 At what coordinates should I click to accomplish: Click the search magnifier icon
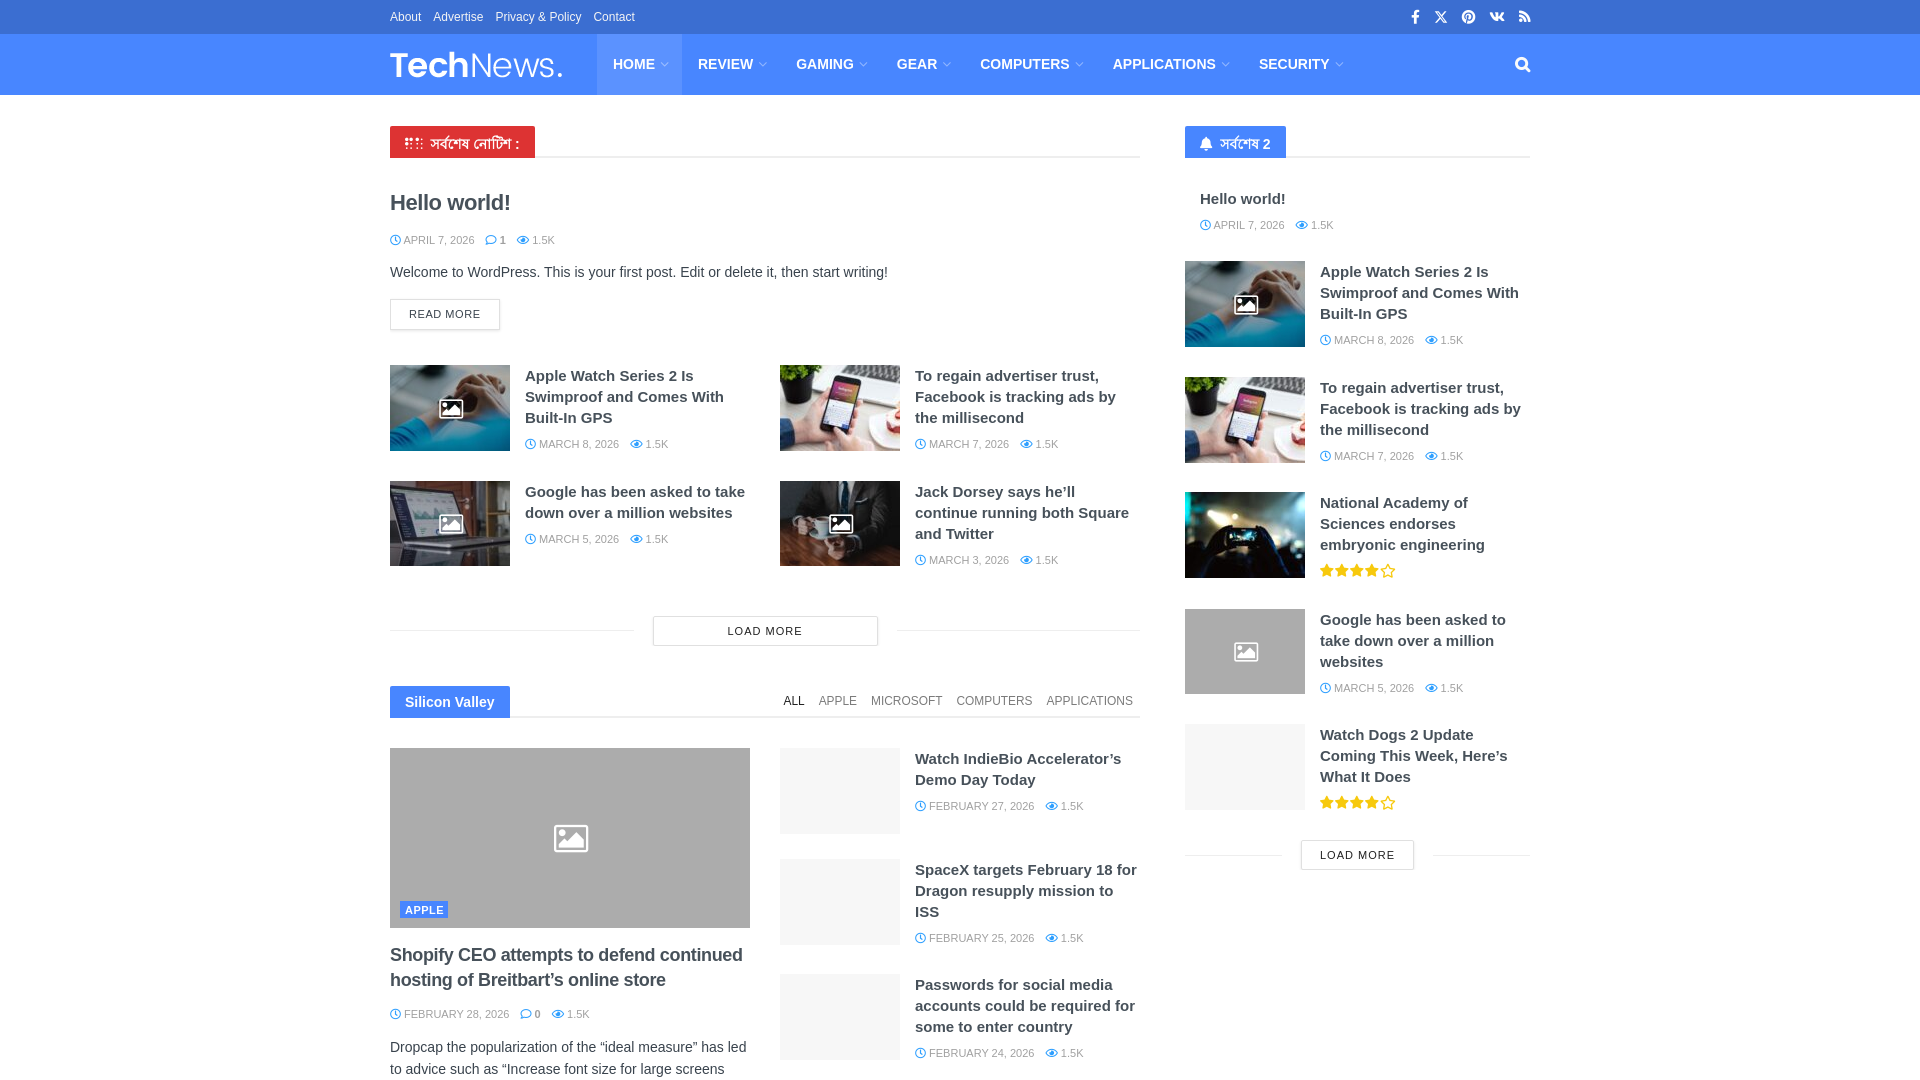coord(1522,65)
